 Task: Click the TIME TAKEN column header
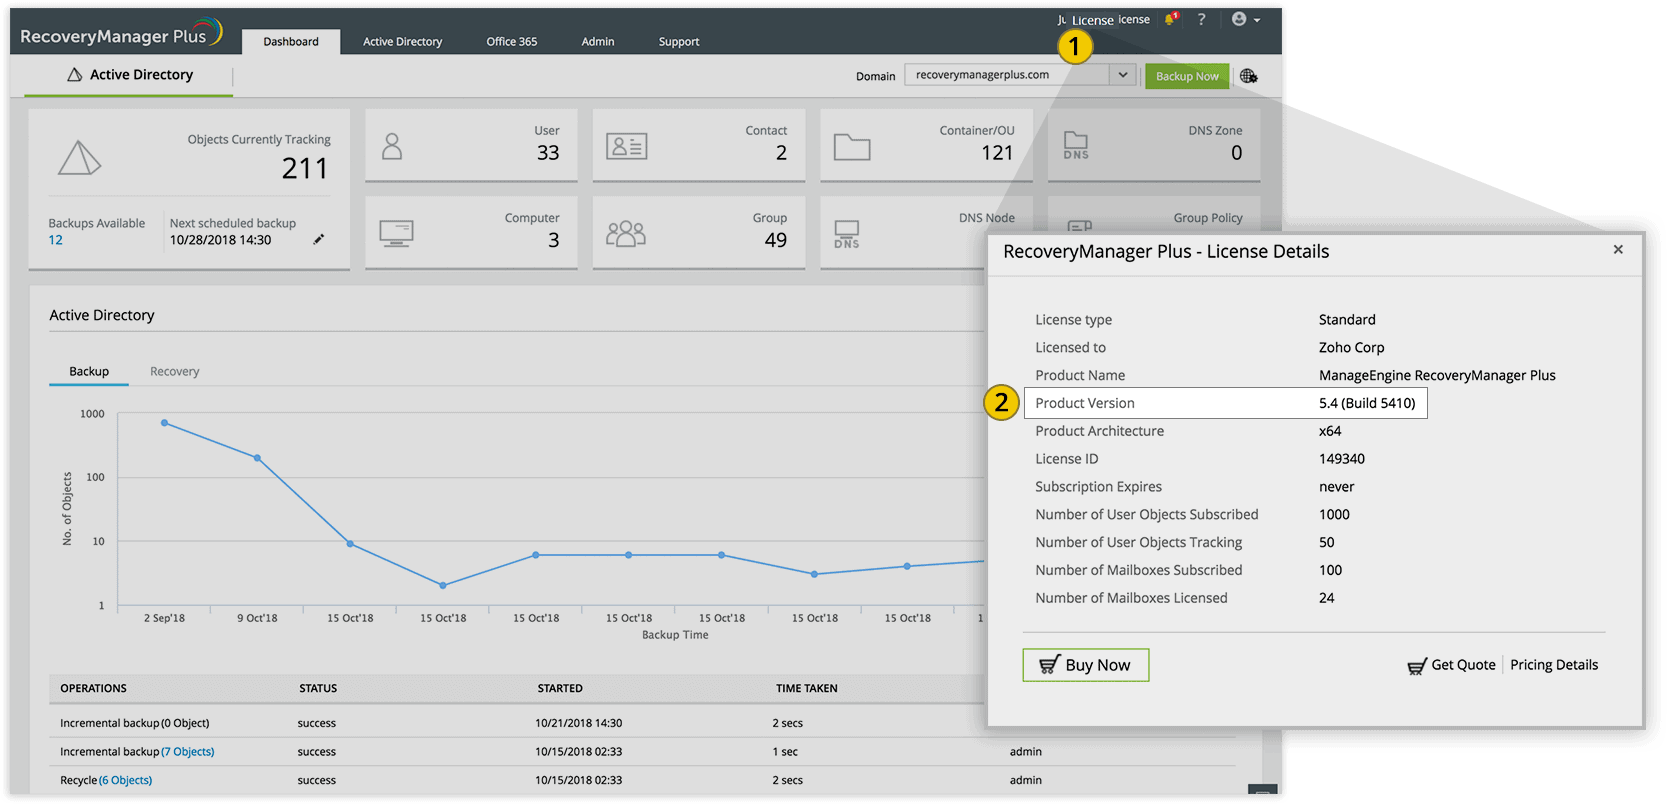[807, 688]
